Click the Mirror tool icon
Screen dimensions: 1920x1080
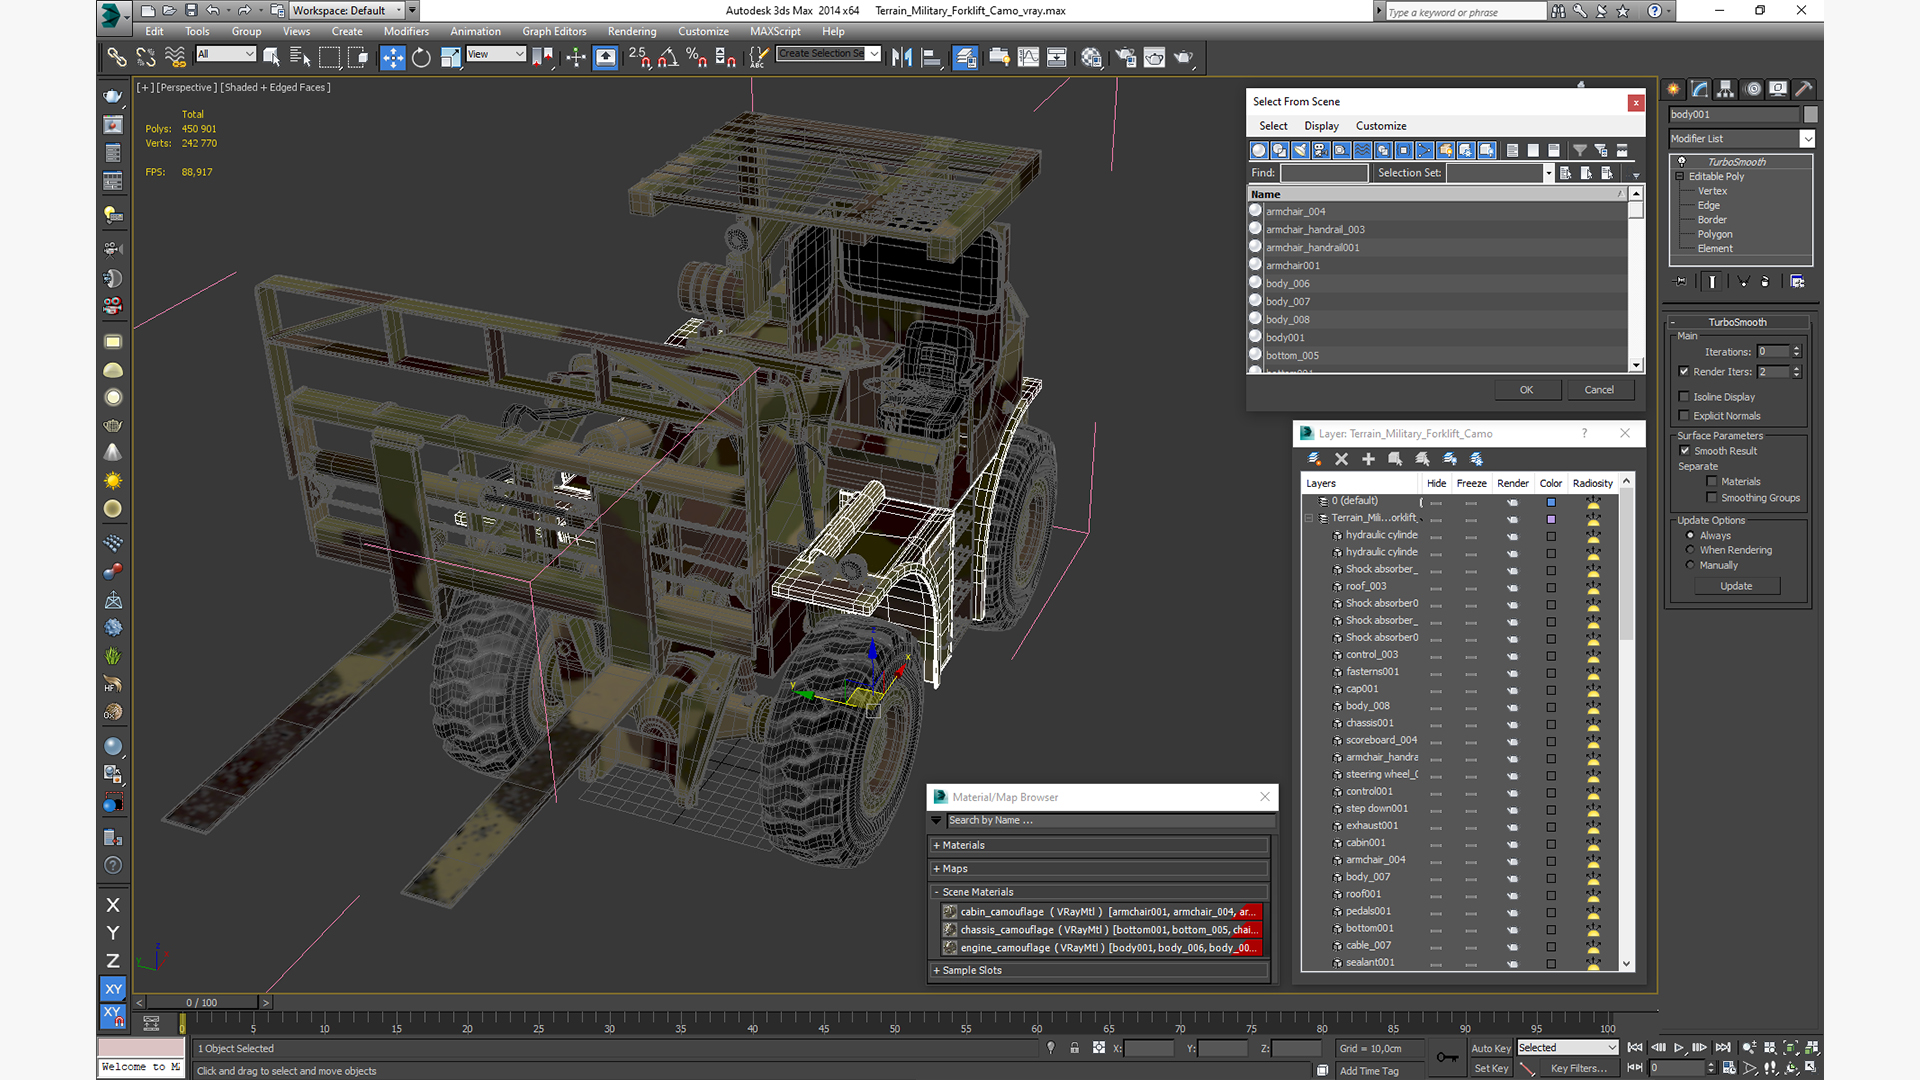point(901,57)
